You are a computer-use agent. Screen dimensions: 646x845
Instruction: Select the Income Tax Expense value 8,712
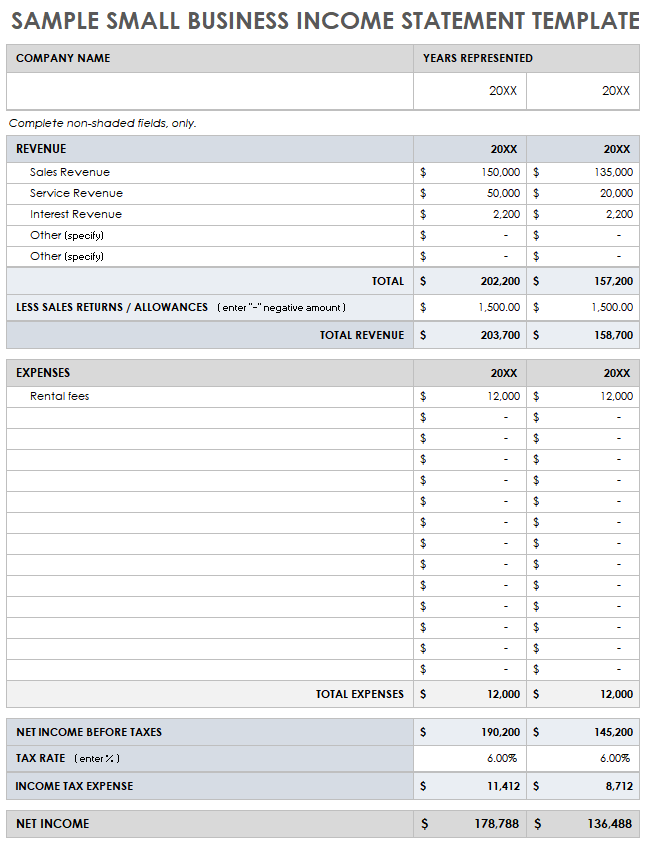pos(618,786)
